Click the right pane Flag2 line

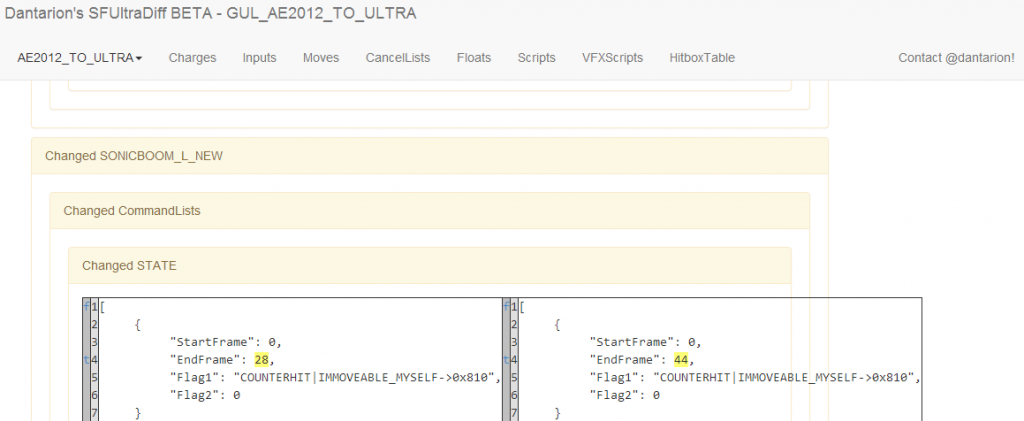[624, 395]
